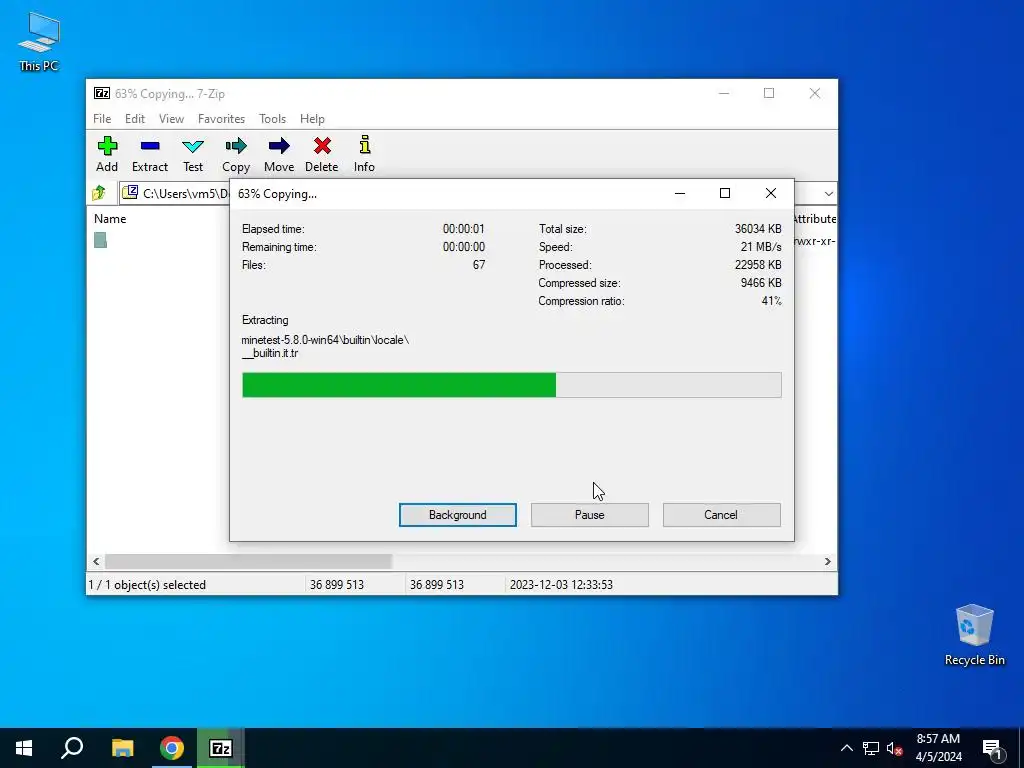The width and height of the screenshot is (1024, 768).
Task: Click the "22958 KB" processed value
Action: [x=758, y=265]
